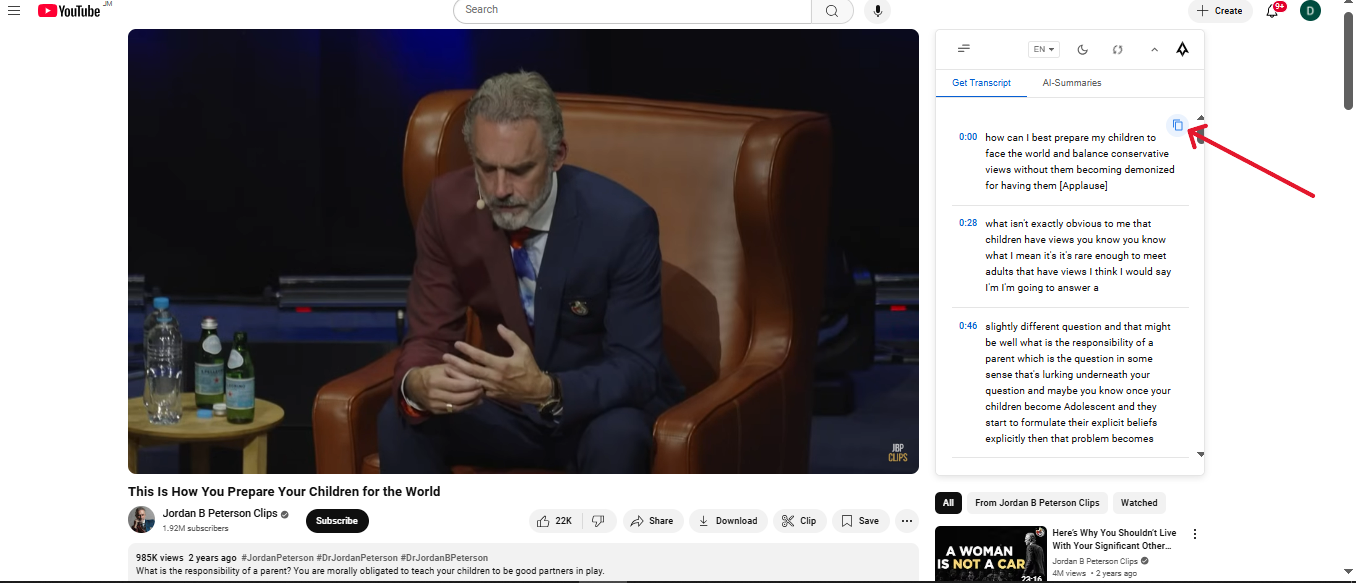Like the video (22K)
The height and width of the screenshot is (583, 1356).
click(555, 521)
